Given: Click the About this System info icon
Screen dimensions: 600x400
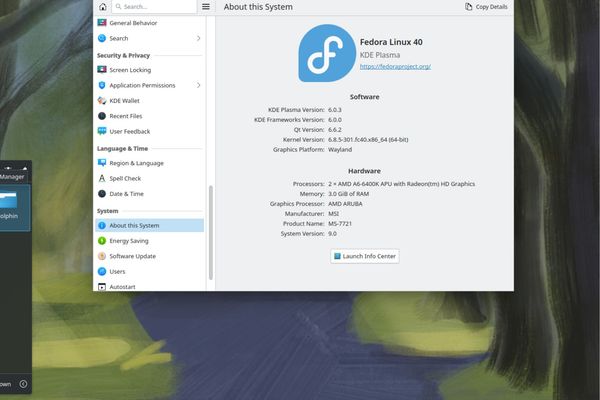Looking at the screenshot, I should click(102, 225).
